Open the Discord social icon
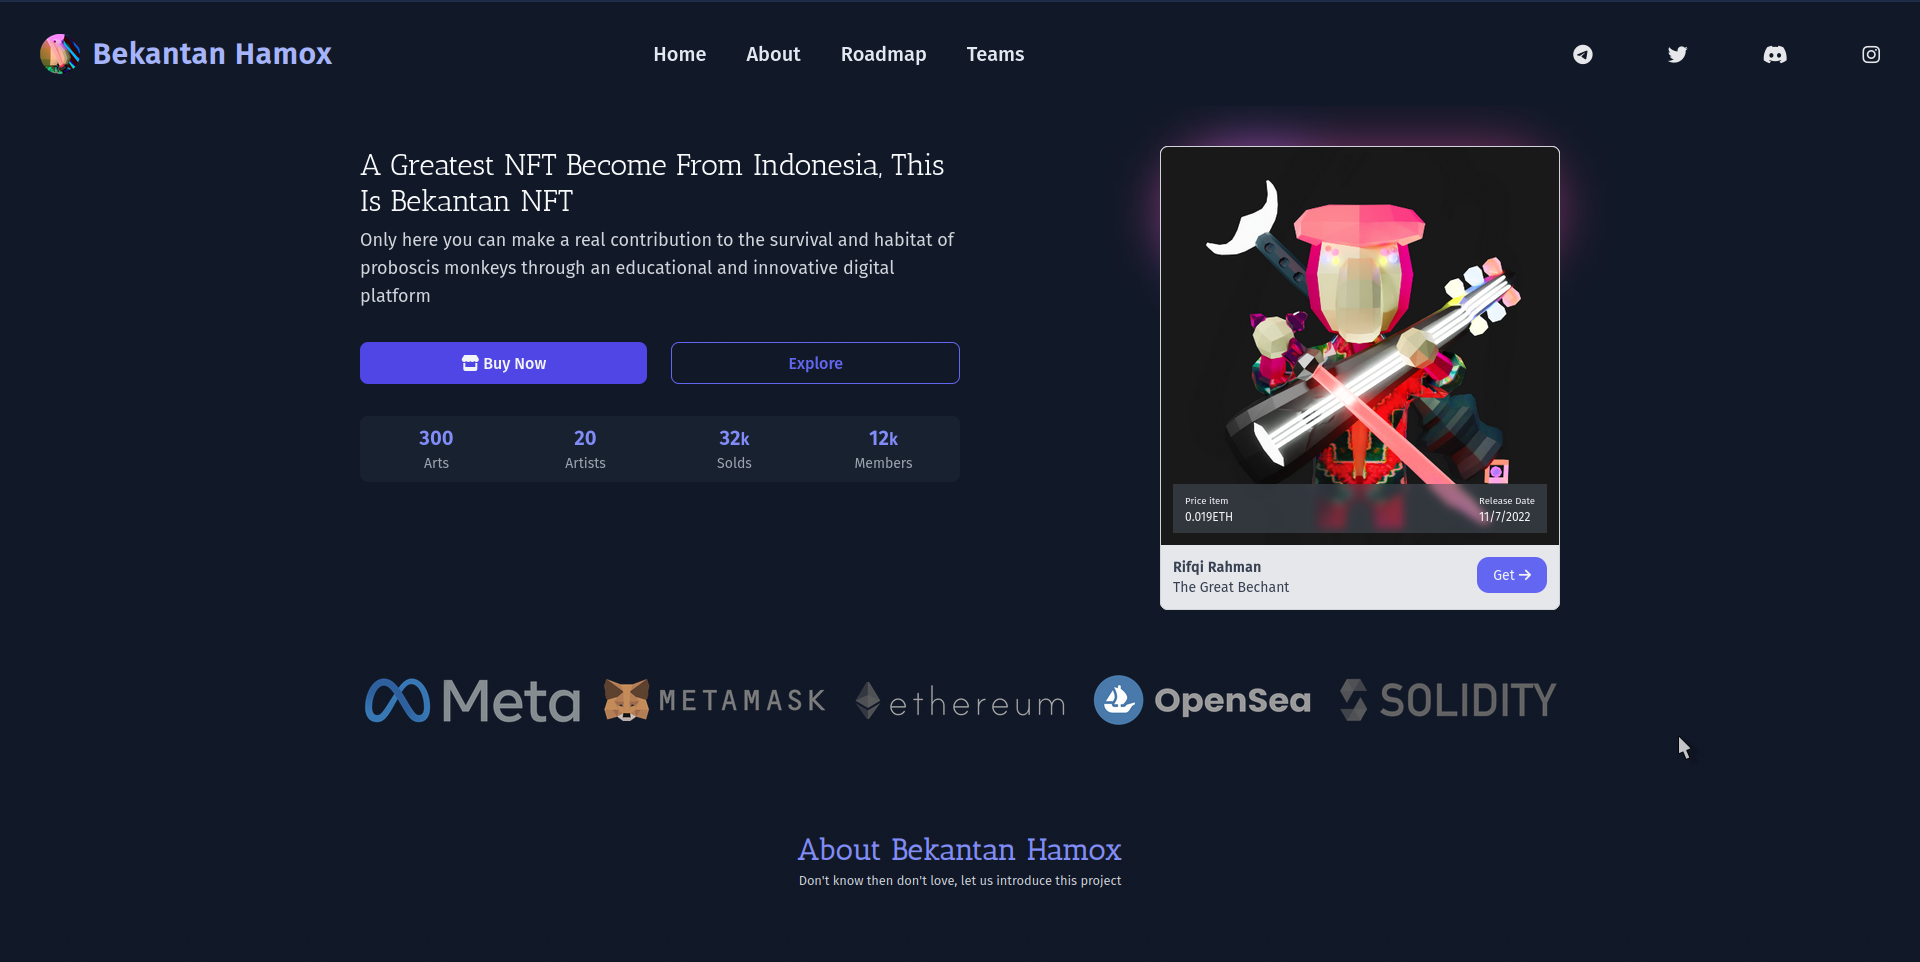Viewport: 1920px width, 962px height. [x=1775, y=54]
